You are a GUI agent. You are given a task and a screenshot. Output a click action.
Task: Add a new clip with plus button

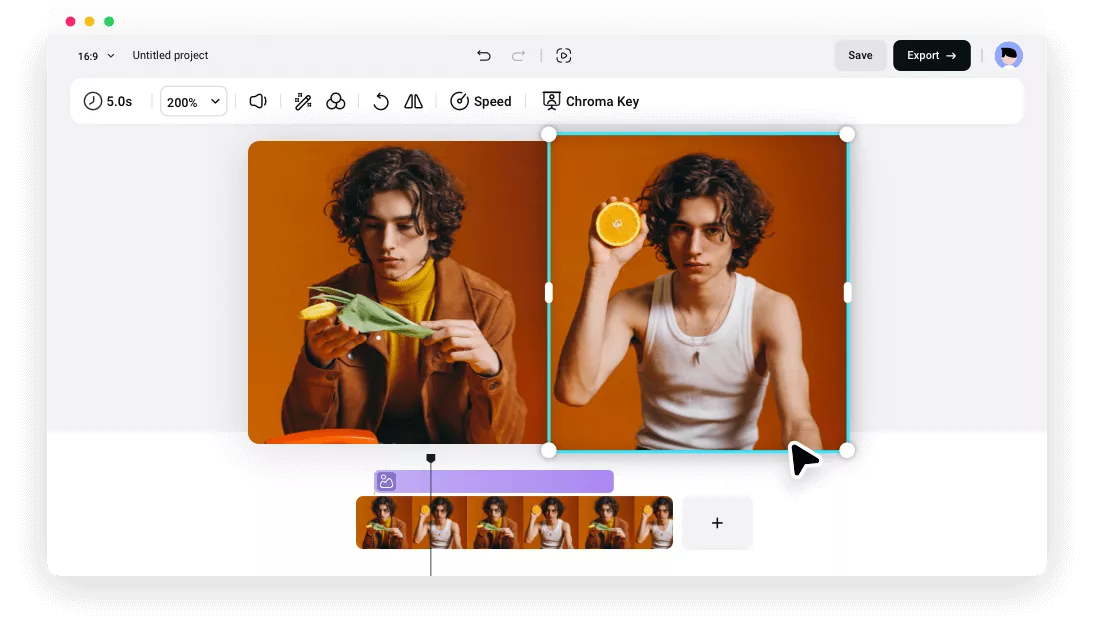coord(717,523)
